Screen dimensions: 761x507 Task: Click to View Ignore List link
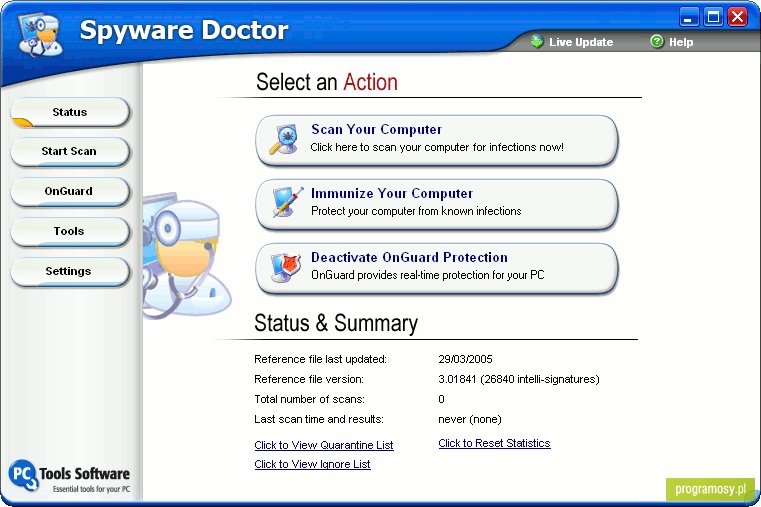coord(312,464)
